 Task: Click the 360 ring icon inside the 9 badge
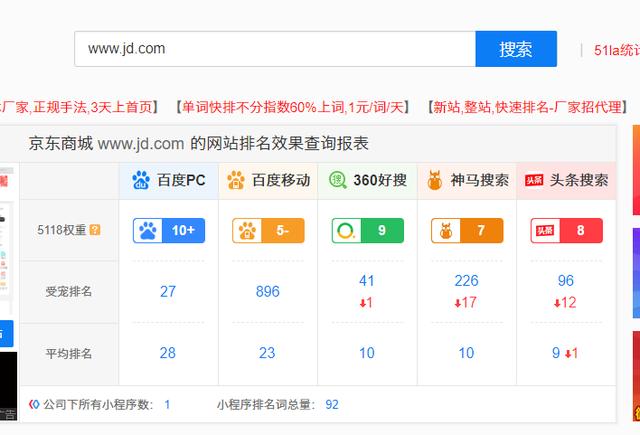[346, 231]
